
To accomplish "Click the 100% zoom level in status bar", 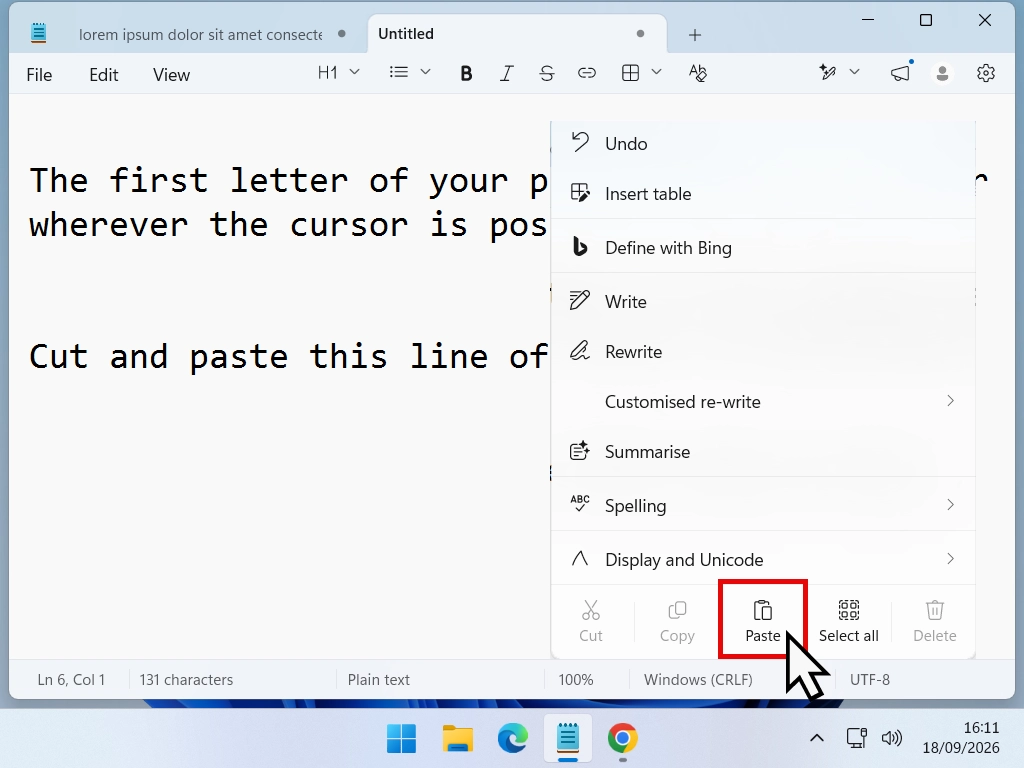I will pos(575,680).
